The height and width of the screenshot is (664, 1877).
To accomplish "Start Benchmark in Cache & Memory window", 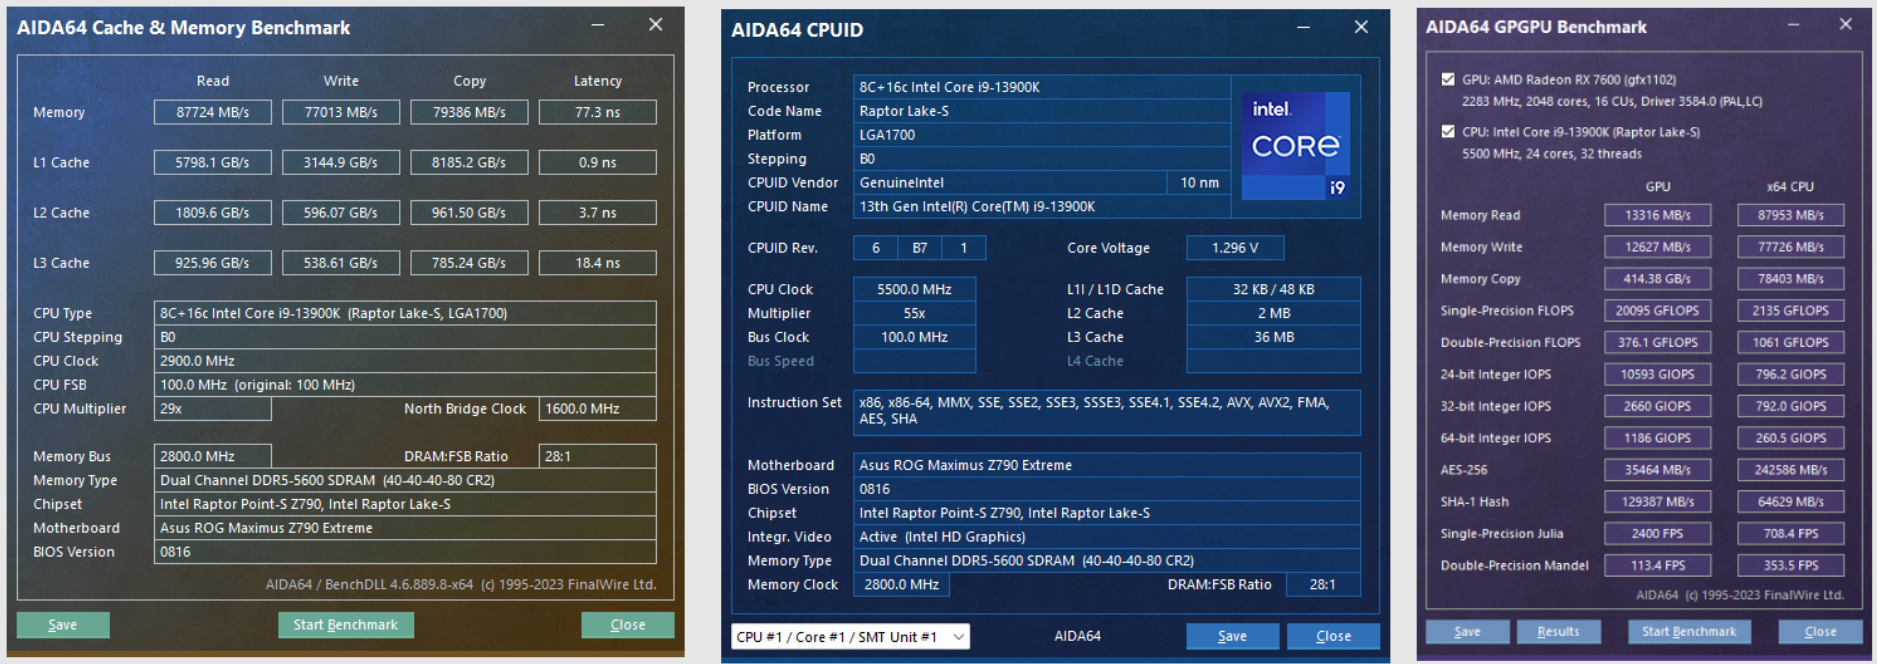I will pos(345,625).
